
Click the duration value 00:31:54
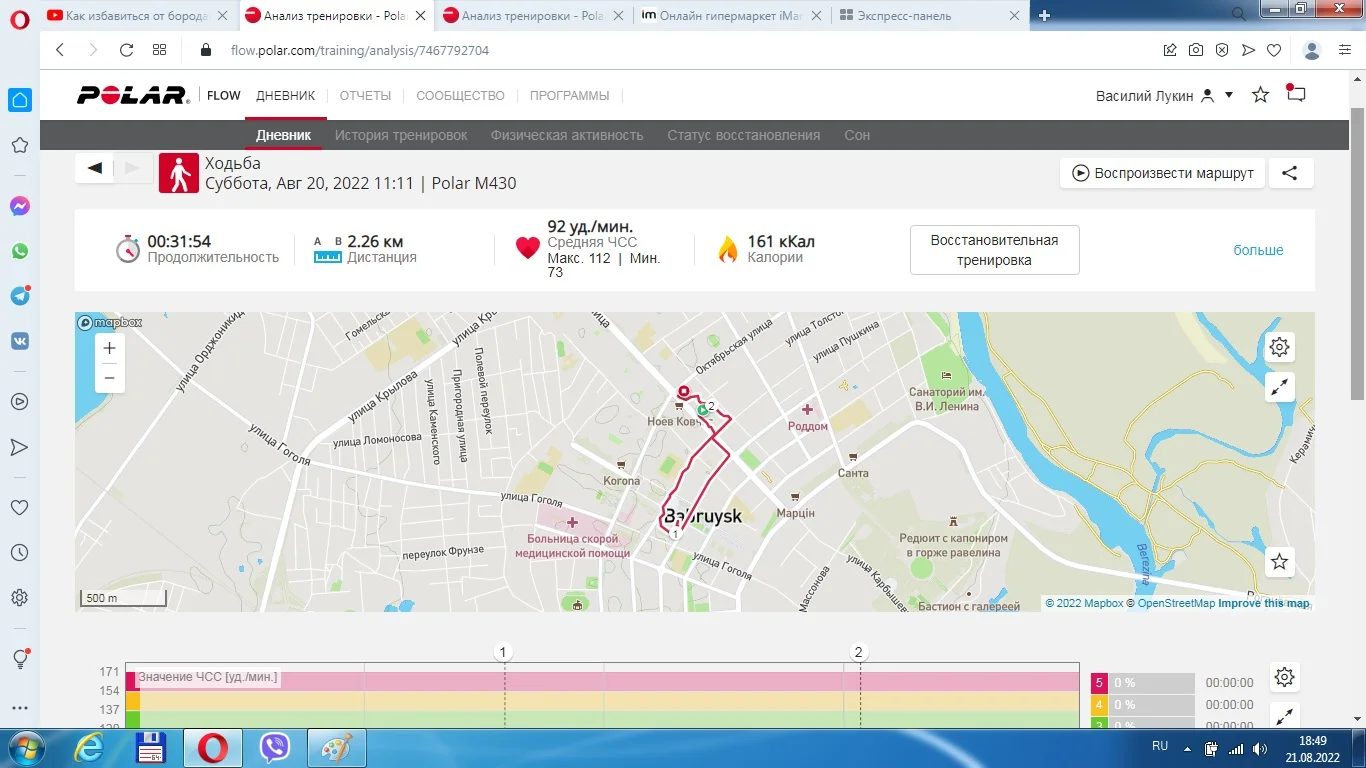click(x=179, y=241)
